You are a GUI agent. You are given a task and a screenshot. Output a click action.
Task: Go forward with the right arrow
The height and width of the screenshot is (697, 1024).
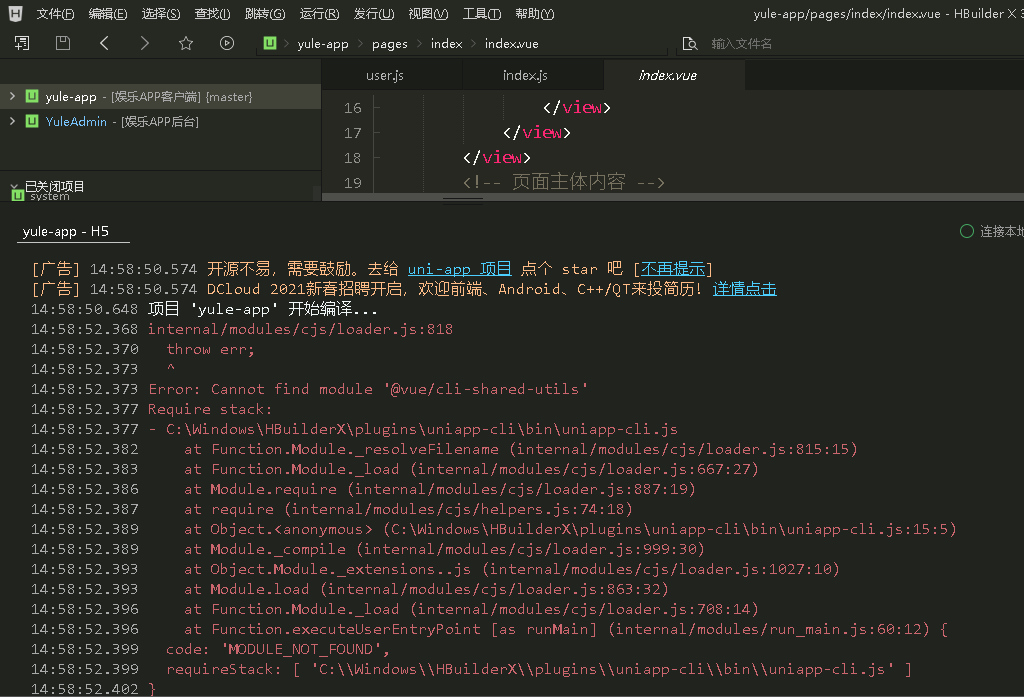point(145,43)
